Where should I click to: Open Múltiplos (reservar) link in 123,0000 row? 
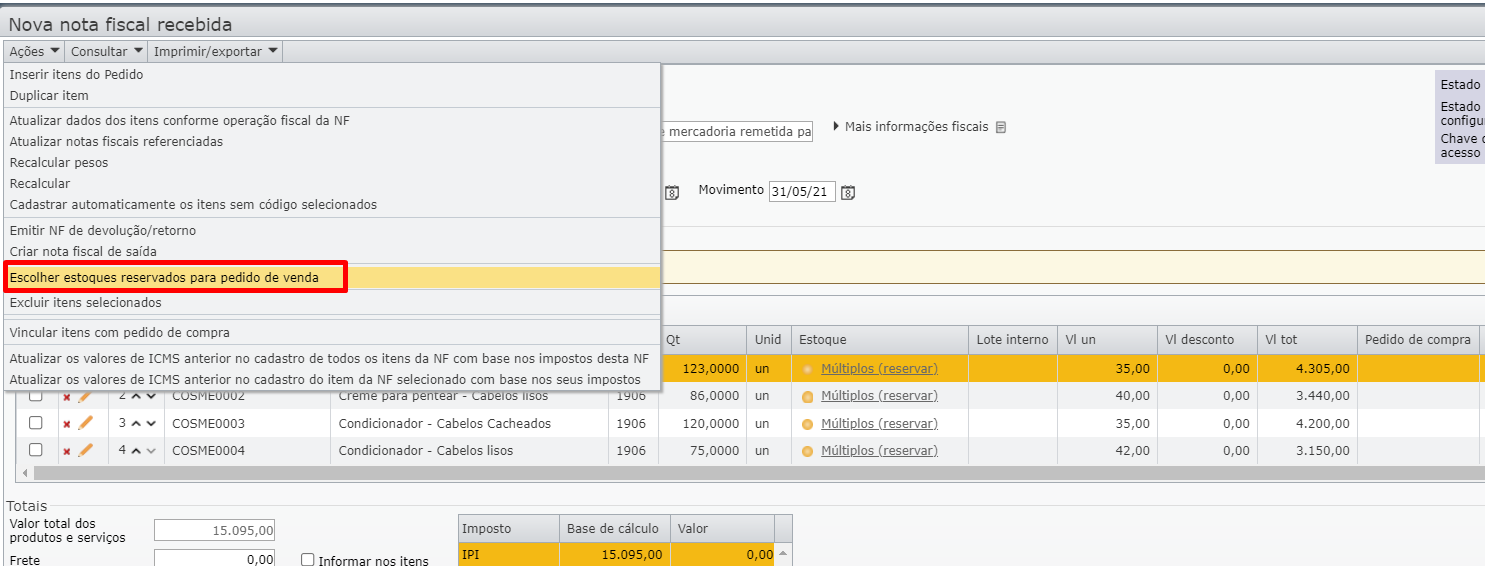[x=879, y=369]
